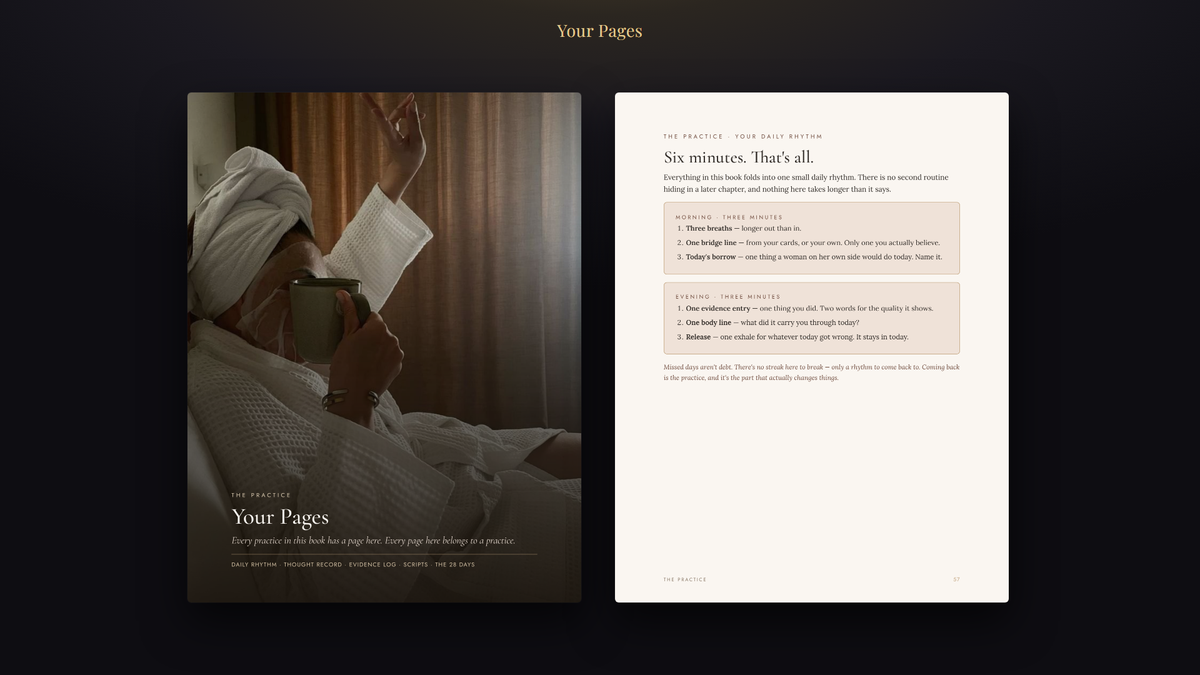Click "The 28 Days" in the cover footer
This screenshot has height=675, width=1200.
455,565
